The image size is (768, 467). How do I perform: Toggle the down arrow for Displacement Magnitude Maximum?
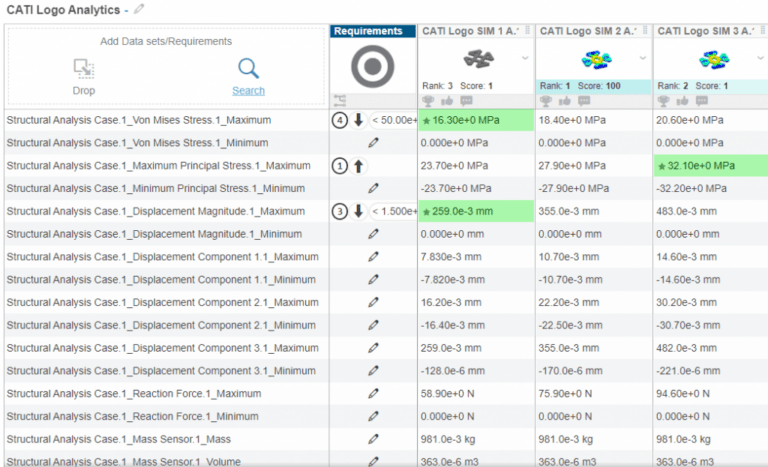click(358, 211)
